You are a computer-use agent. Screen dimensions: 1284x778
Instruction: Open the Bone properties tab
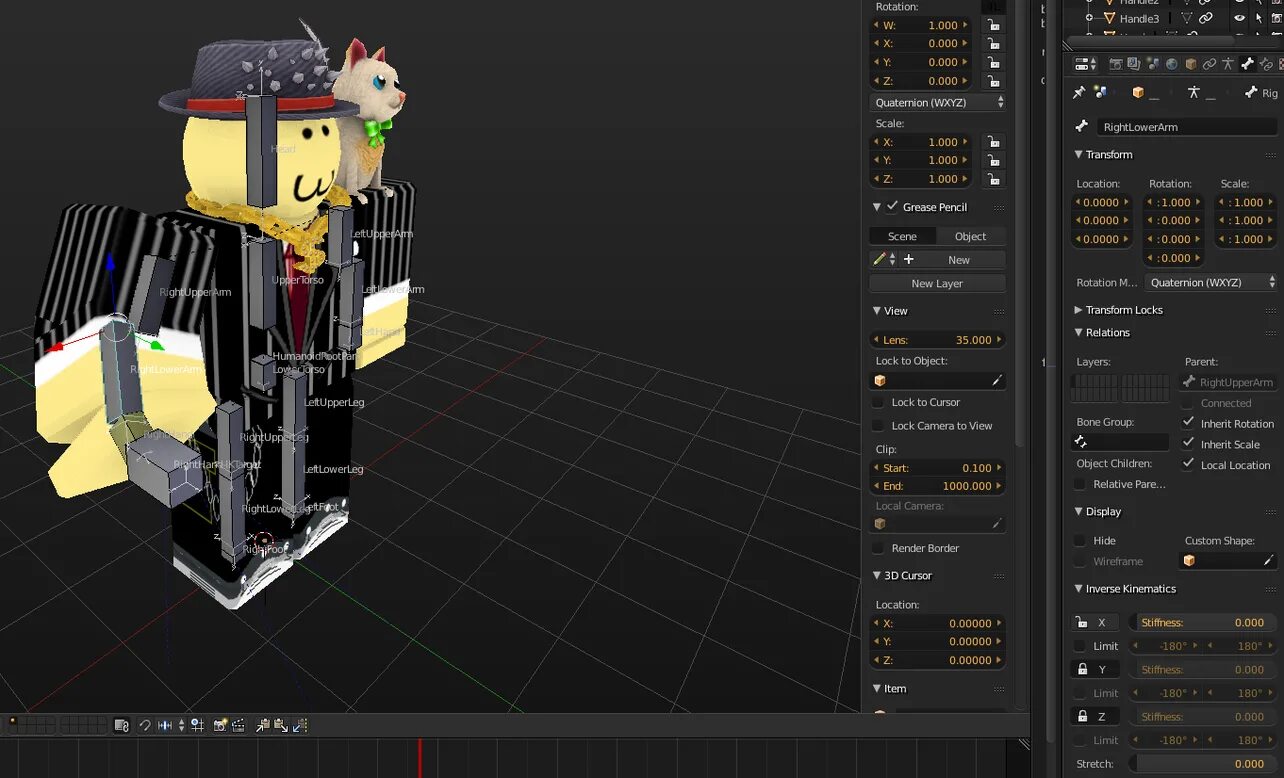pyautogui.click(x=1247, y=64)
